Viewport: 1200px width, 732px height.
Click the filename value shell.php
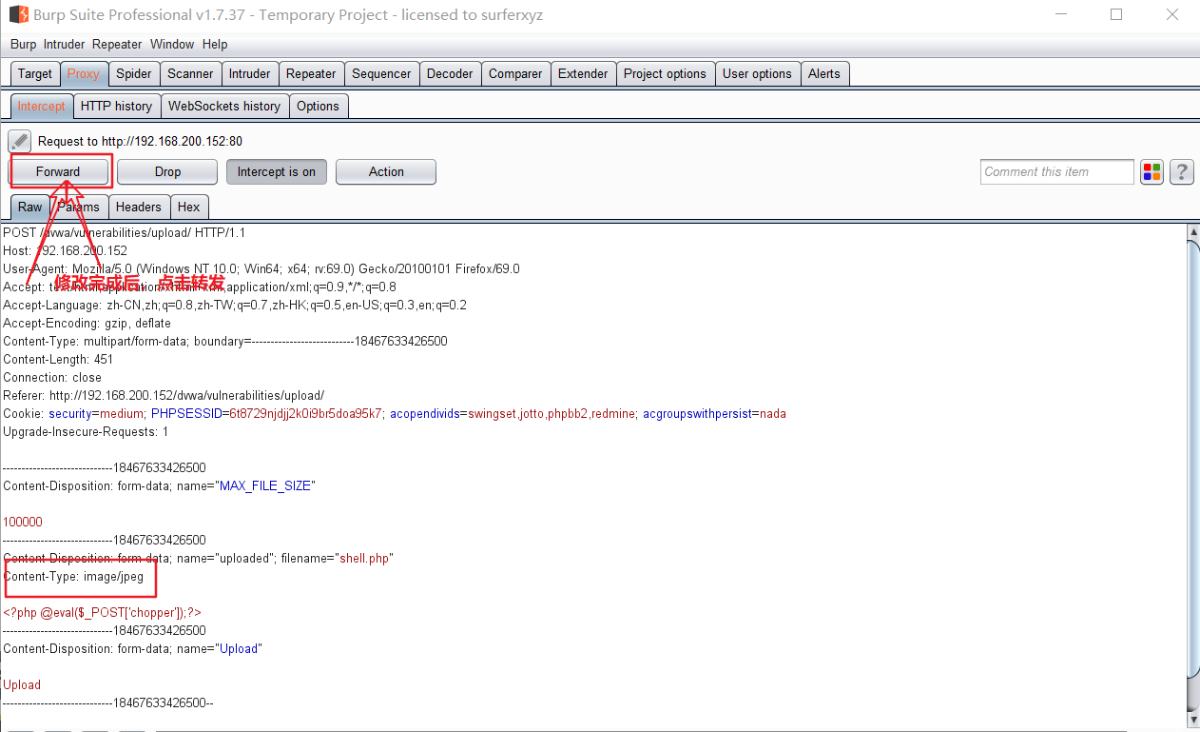click(364, 558)
